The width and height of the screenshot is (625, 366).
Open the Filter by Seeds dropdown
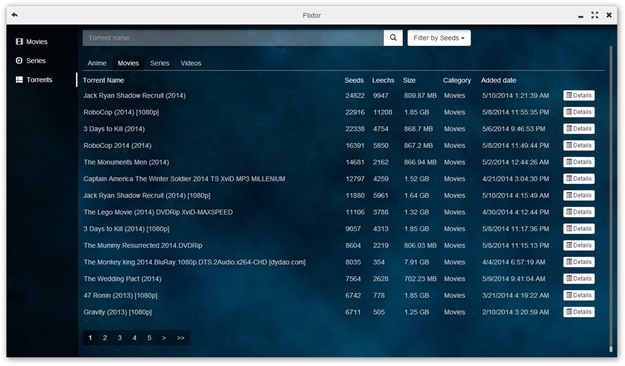(x=439, y=38)
